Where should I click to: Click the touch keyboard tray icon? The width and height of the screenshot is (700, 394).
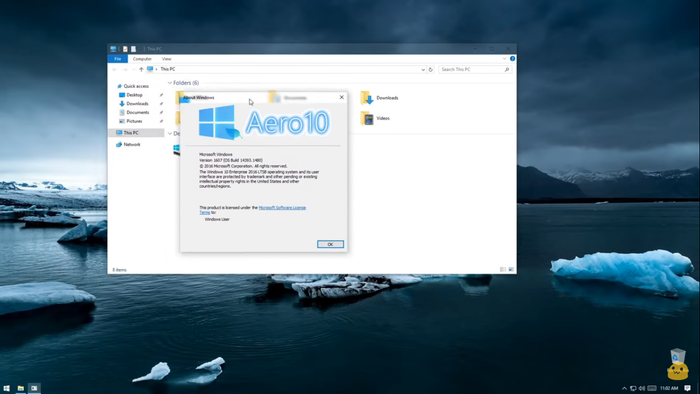tap(652, 388)
